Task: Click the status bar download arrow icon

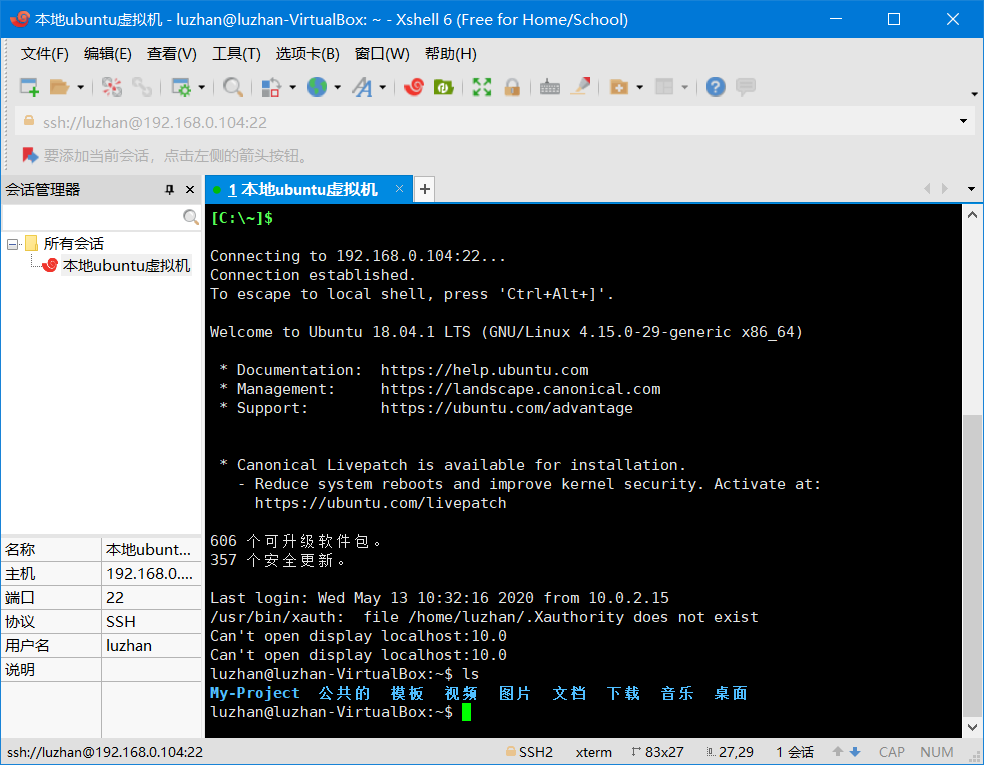Action: point(855,751)
